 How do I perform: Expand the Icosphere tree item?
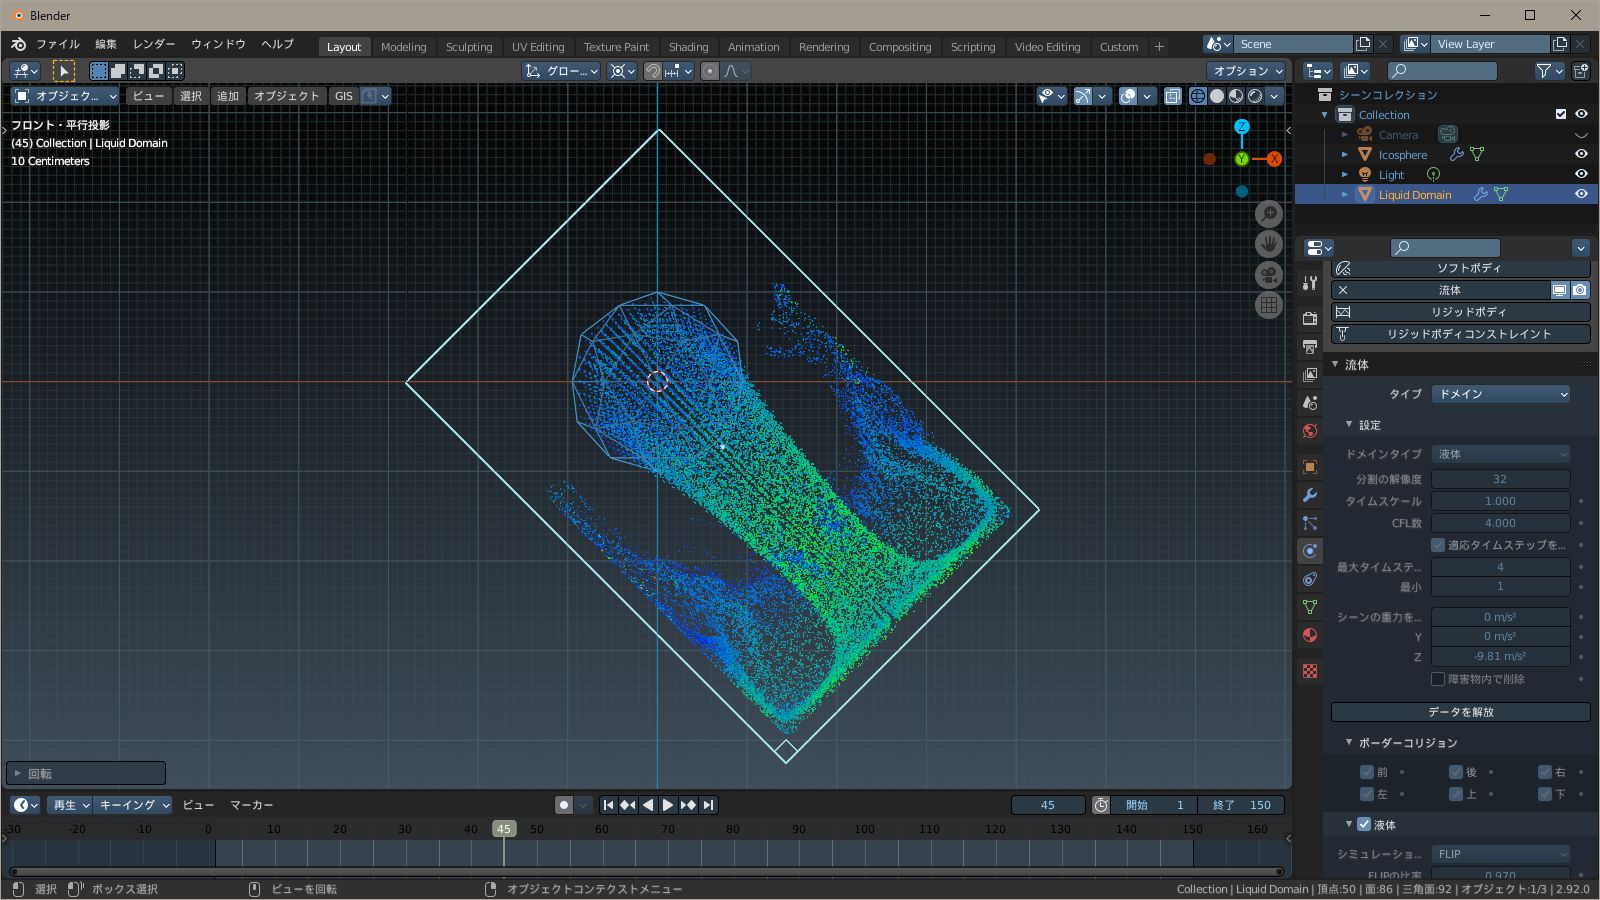(1345, 155)
